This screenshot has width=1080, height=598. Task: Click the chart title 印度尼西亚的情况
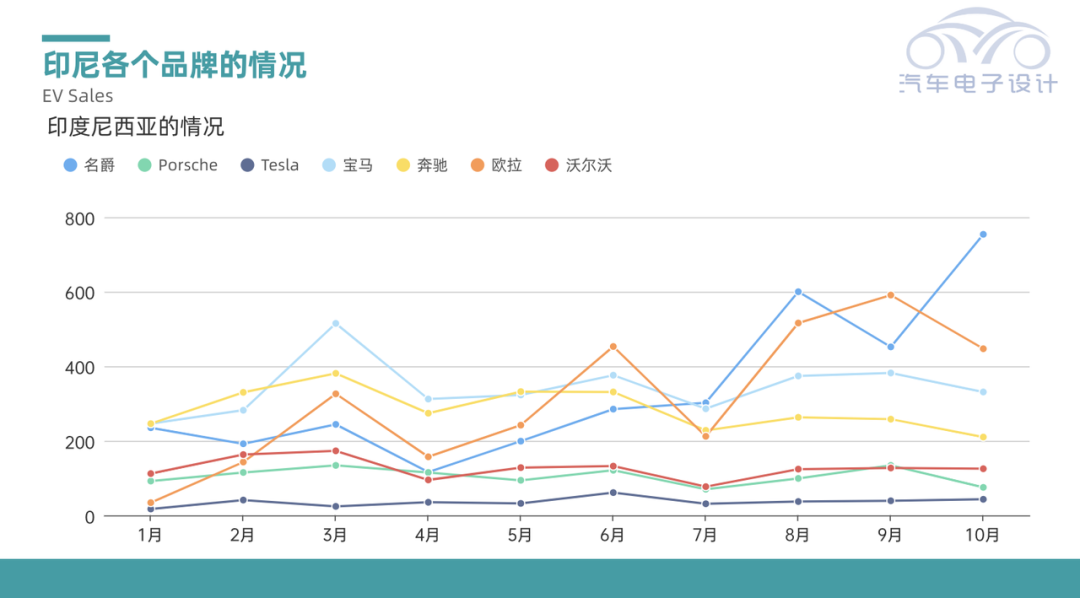coord(136,127)
